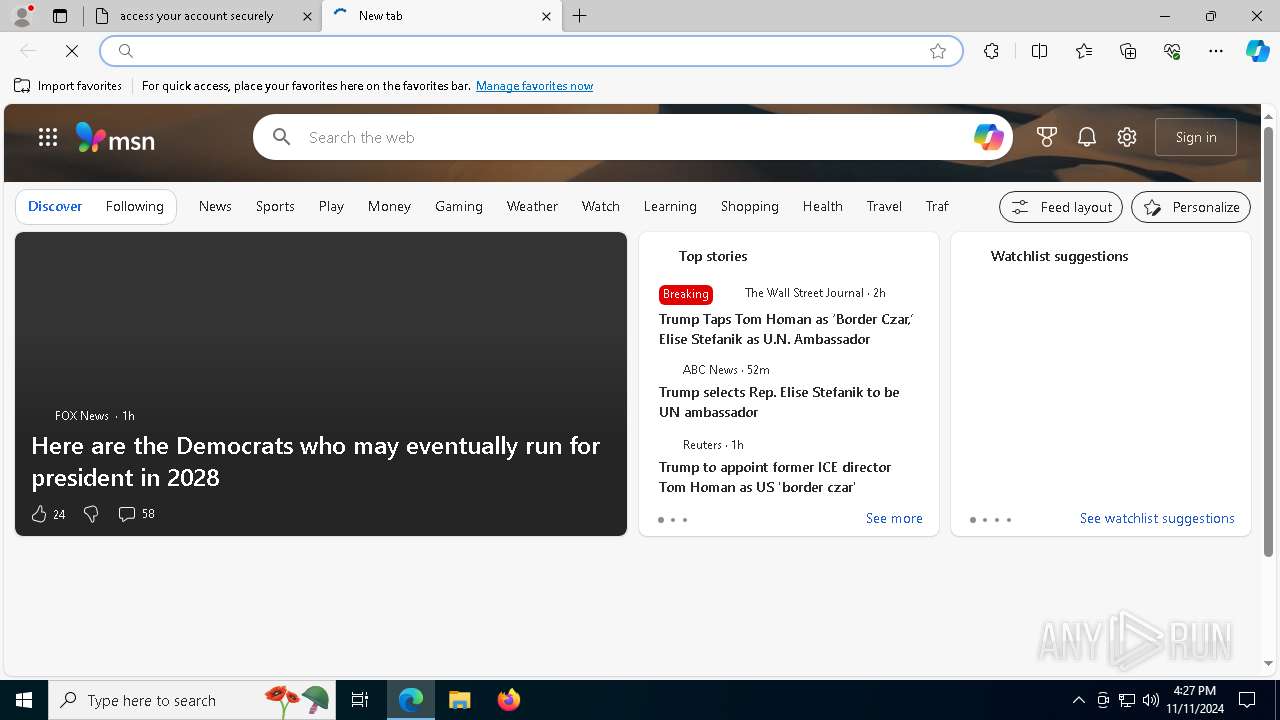Click Manage favorites now link
Image resolution: width=1280 pixels, height=720 pixels.
534,86
